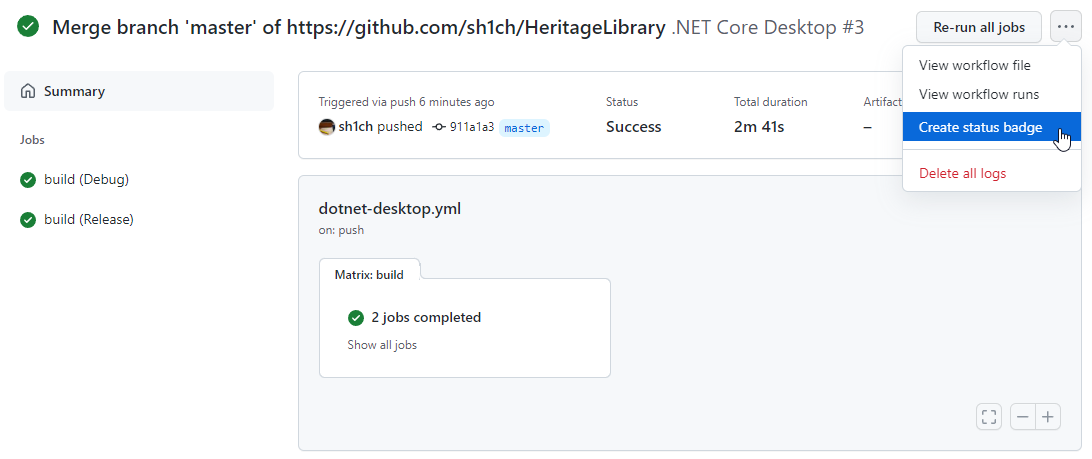Select View workflow file menu item
The height and width of the screenshot is (459, 1092).
974,65
